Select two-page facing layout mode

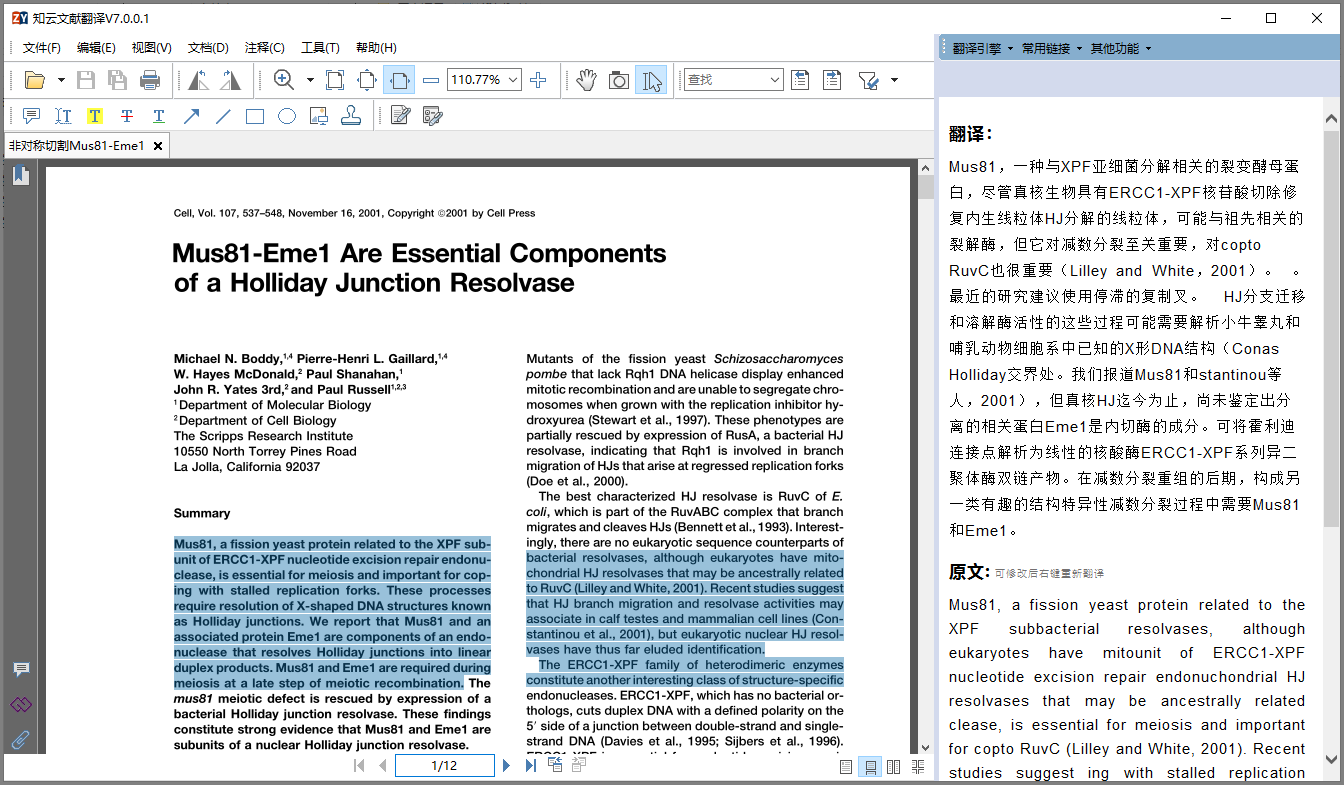click(x=894, y=767)
